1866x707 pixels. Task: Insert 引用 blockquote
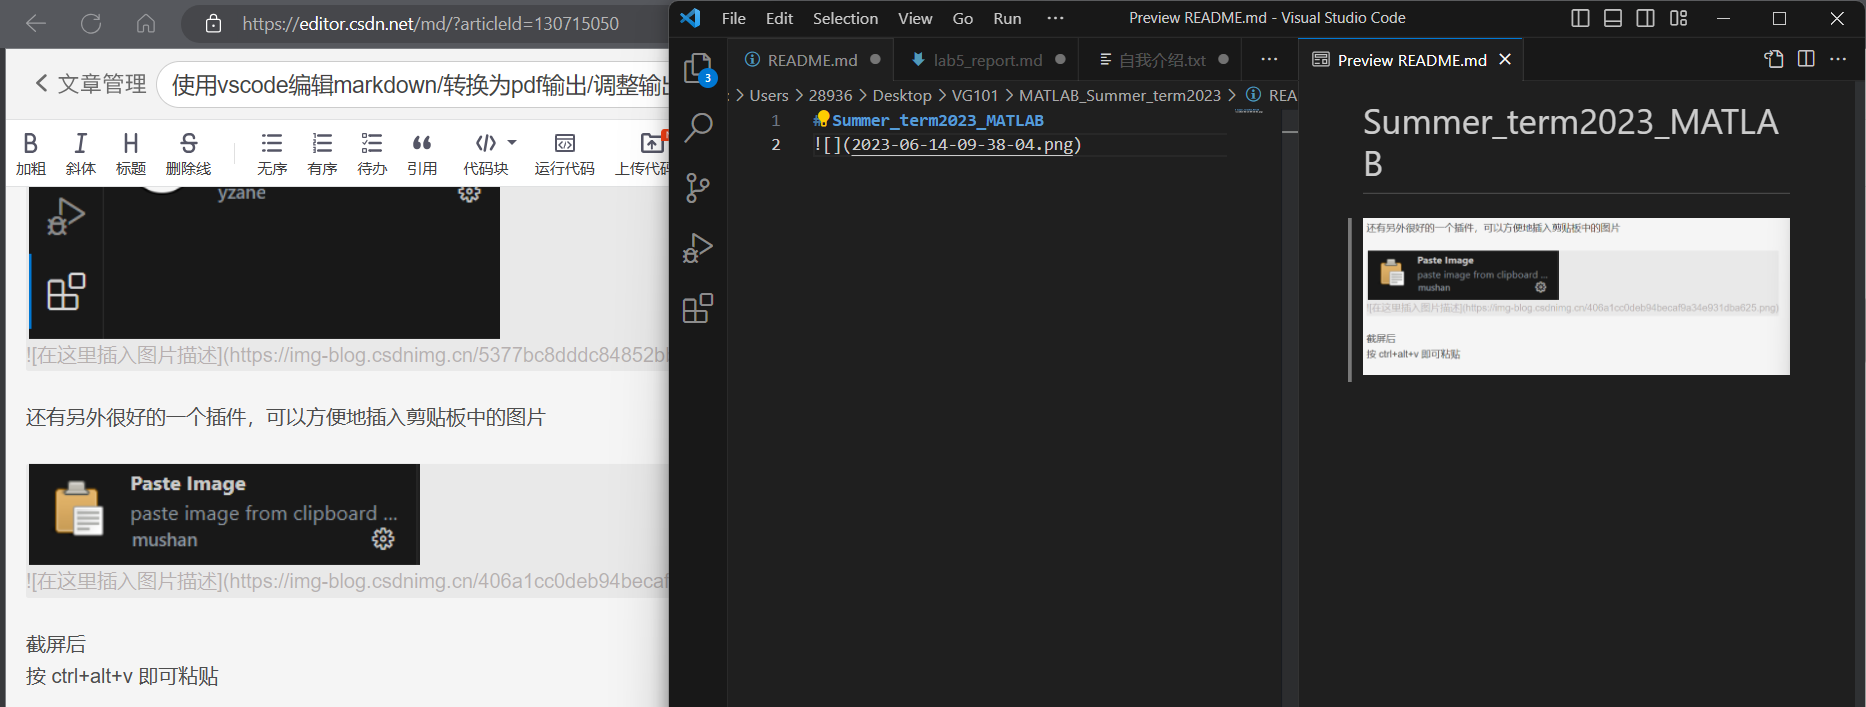[x=422, y=154]
